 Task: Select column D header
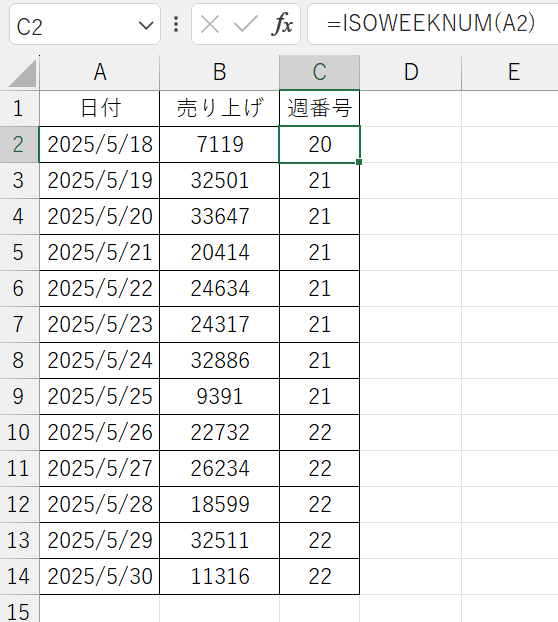pyautogui.click(x=411, y=73)
